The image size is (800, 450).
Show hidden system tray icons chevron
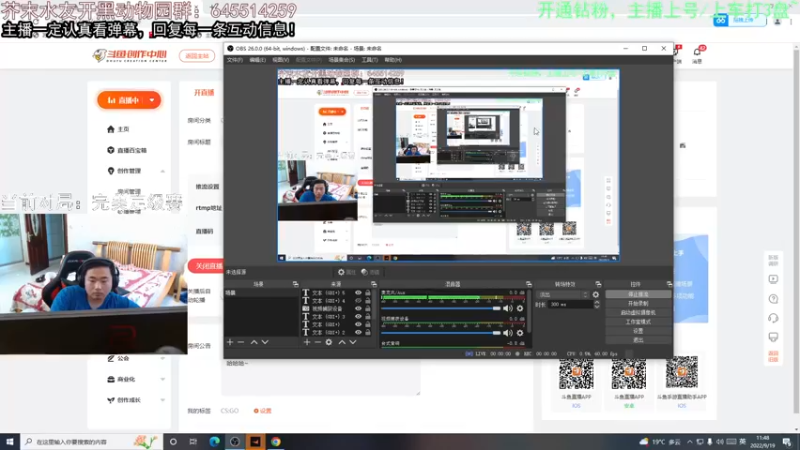pos(690,442)
